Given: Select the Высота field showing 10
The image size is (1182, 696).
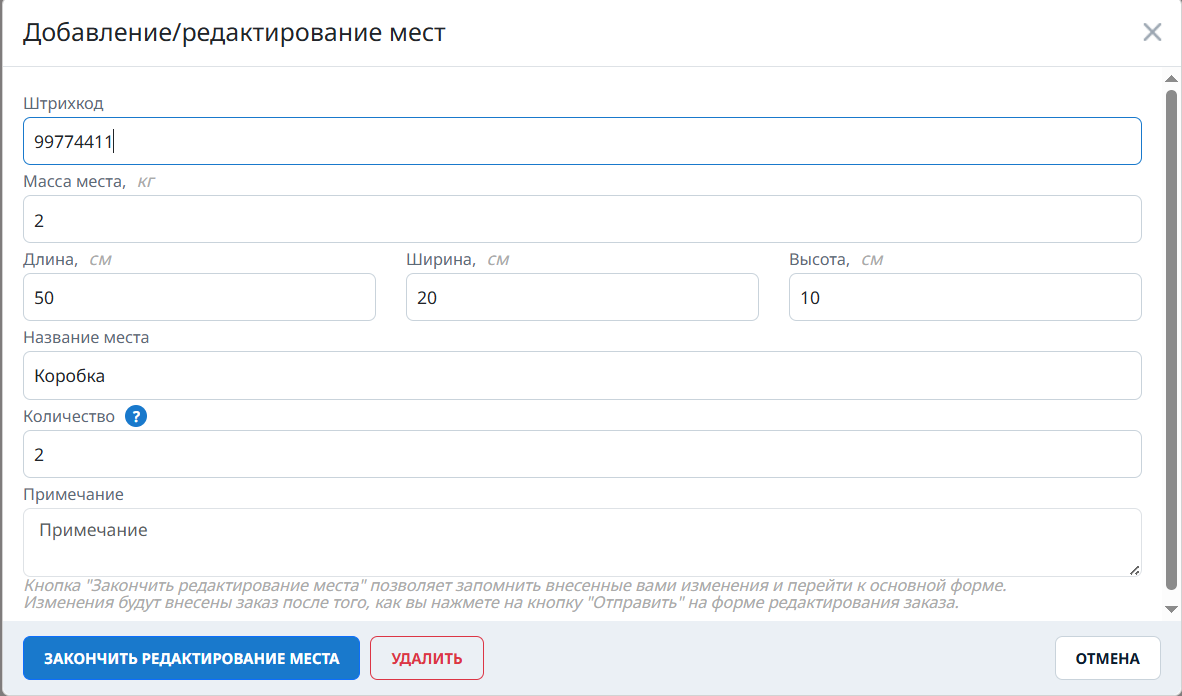Looking at the screenshot, I should tap(964, 296).
